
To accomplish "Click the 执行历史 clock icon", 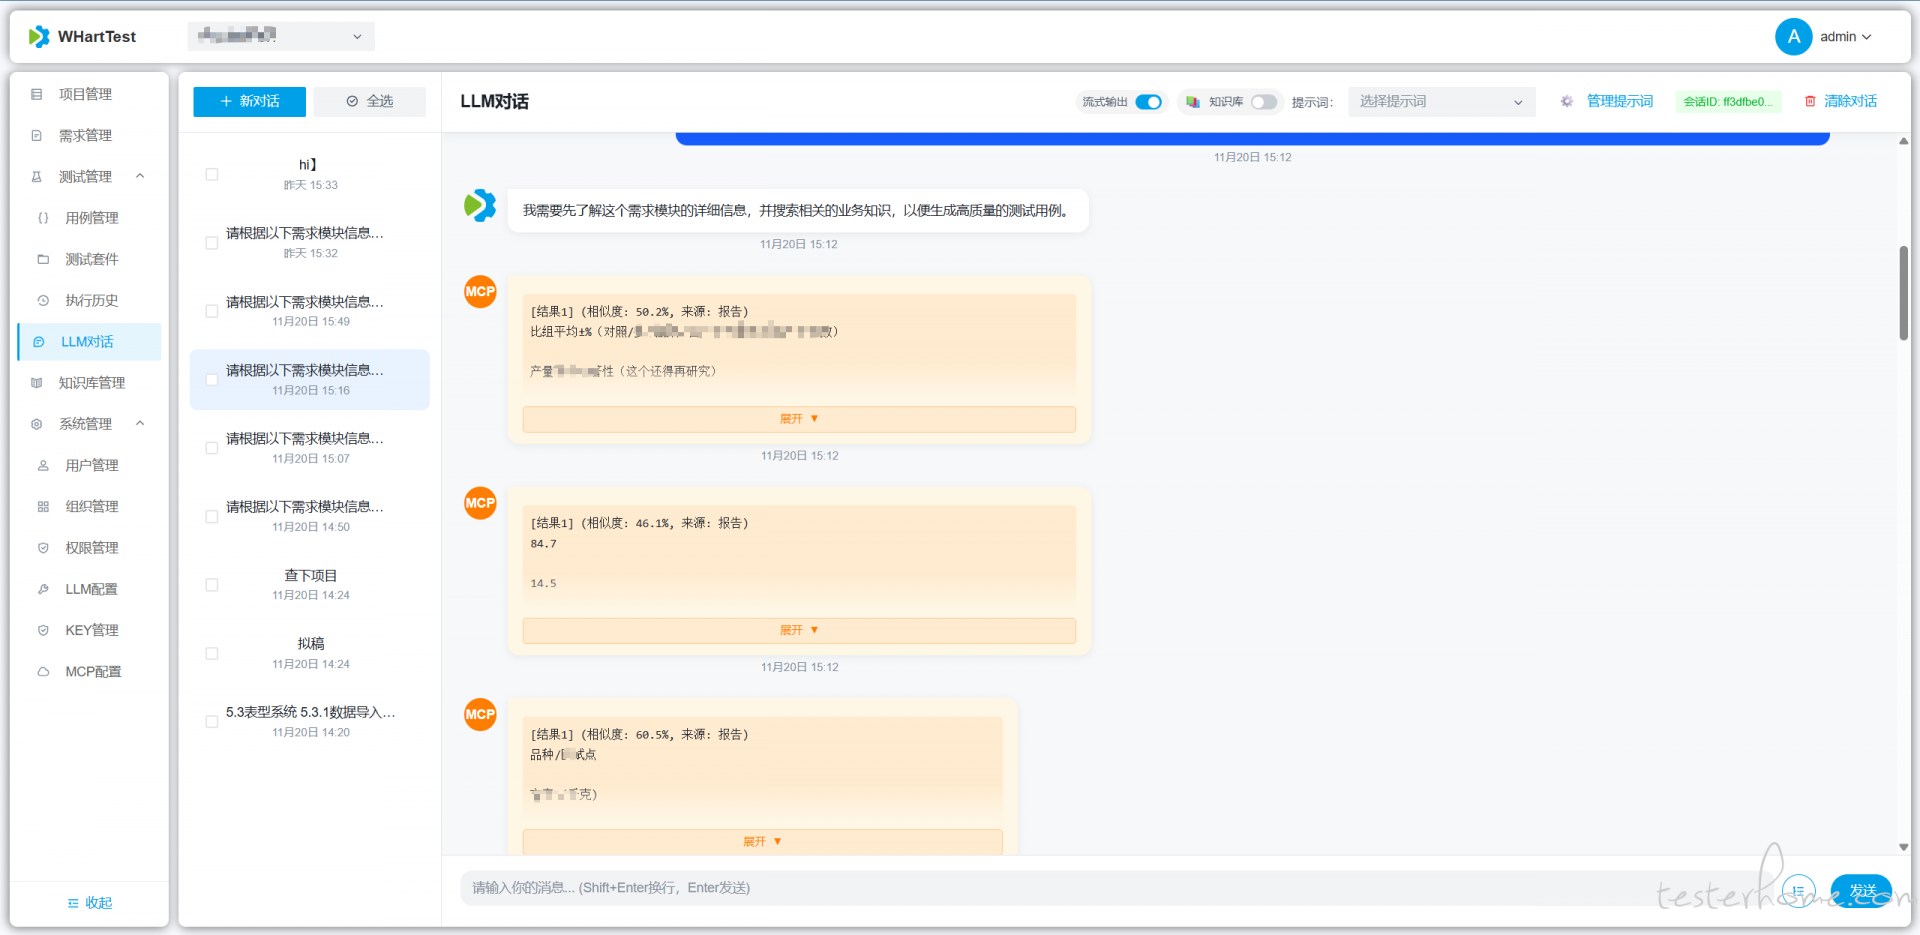I will 43,301.
